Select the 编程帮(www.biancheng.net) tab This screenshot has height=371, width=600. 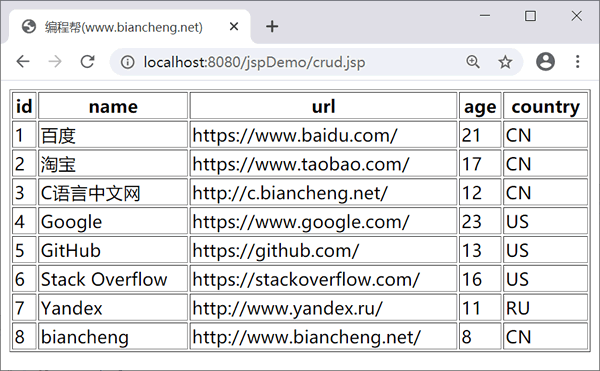coord(129,27)
